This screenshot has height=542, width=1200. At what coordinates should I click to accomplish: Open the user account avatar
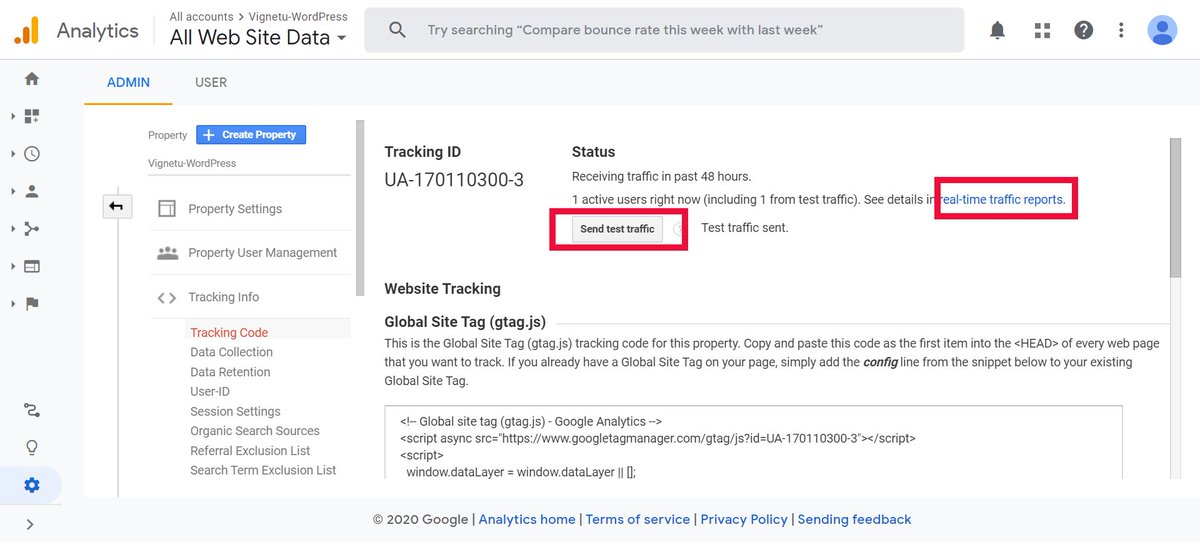(1162, 30)
